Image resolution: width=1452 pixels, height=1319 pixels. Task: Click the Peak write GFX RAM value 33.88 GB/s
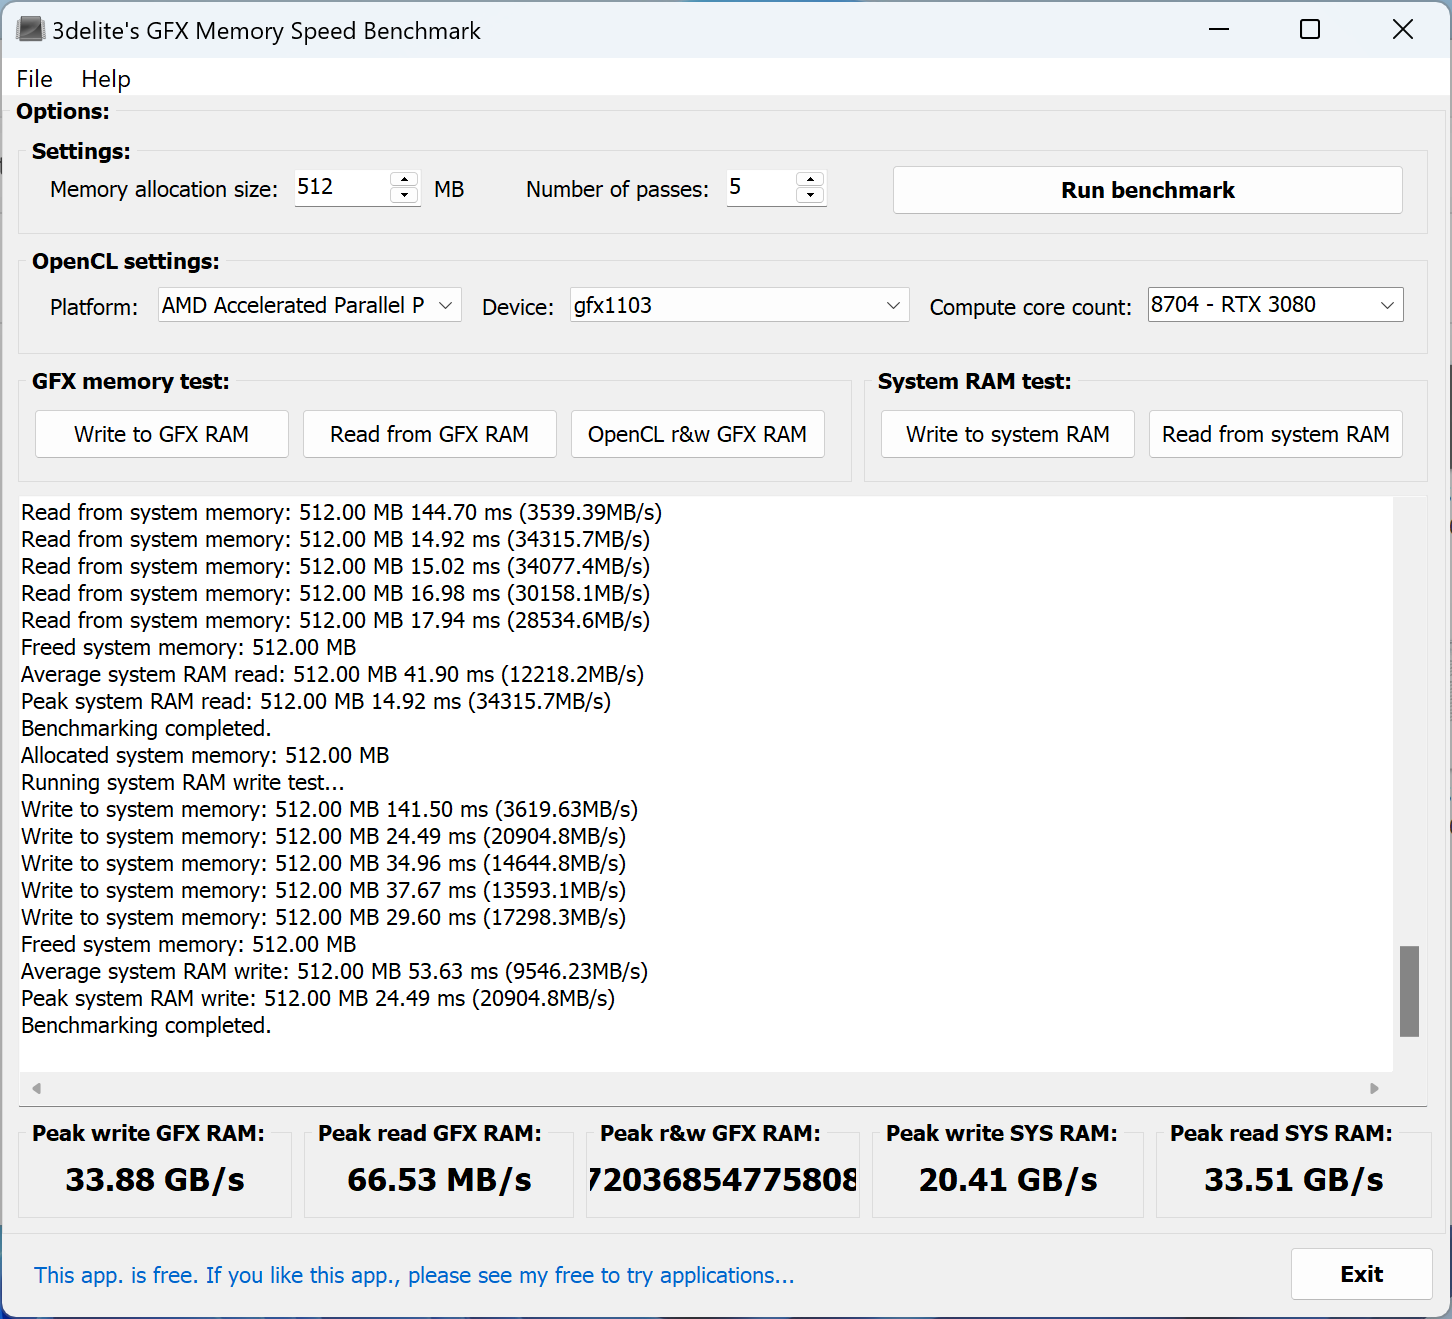pos(155,1180)
